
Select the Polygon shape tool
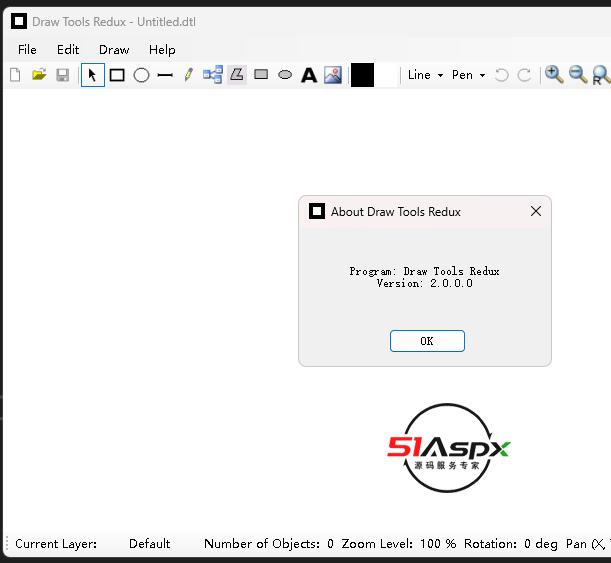tap(237, 74)
